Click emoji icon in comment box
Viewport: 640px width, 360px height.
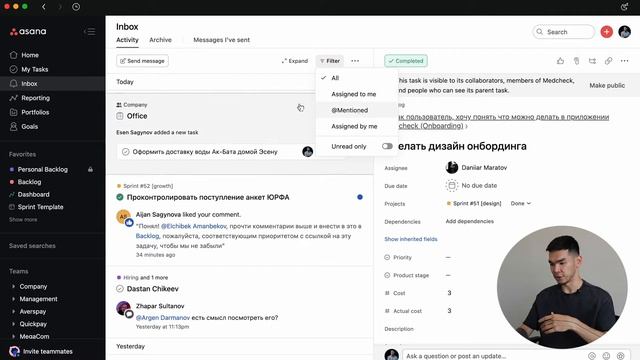click(x=606, y=356)
